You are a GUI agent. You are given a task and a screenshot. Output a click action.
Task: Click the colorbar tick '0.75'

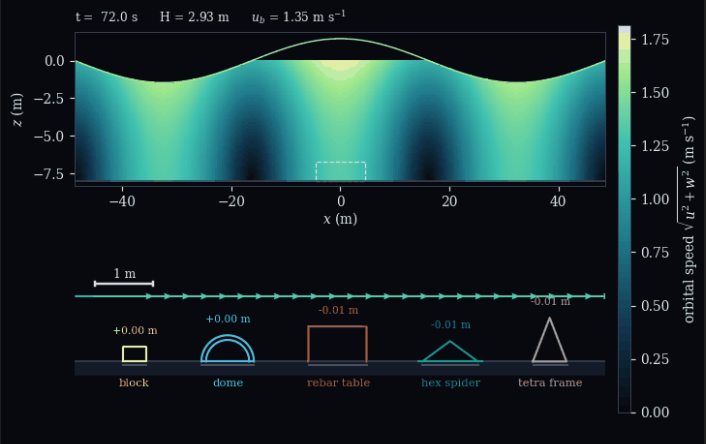(x=655, y=252)
